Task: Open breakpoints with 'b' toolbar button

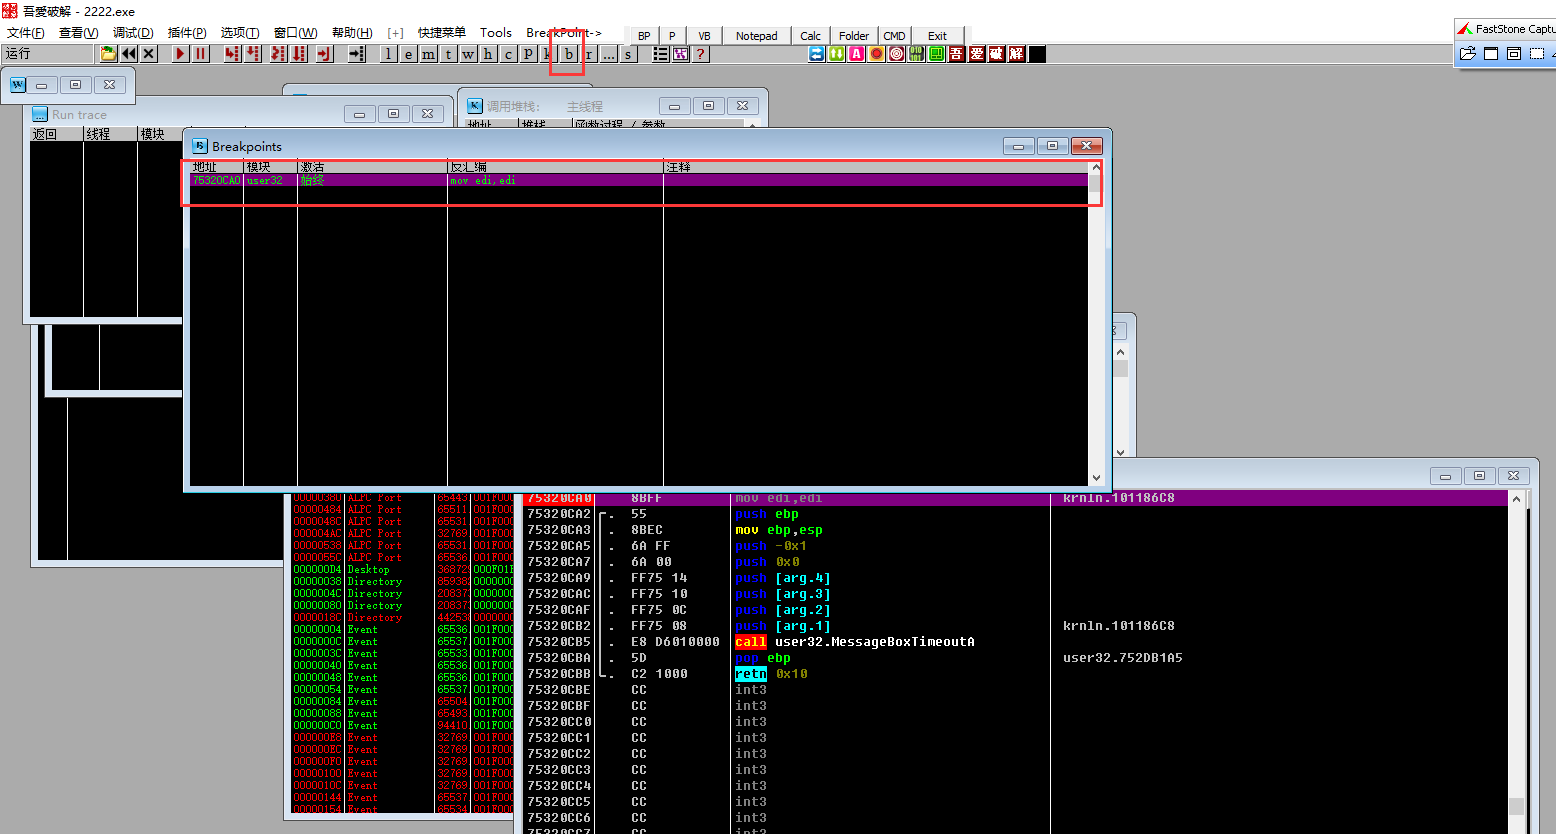Action: coord(568,54)
